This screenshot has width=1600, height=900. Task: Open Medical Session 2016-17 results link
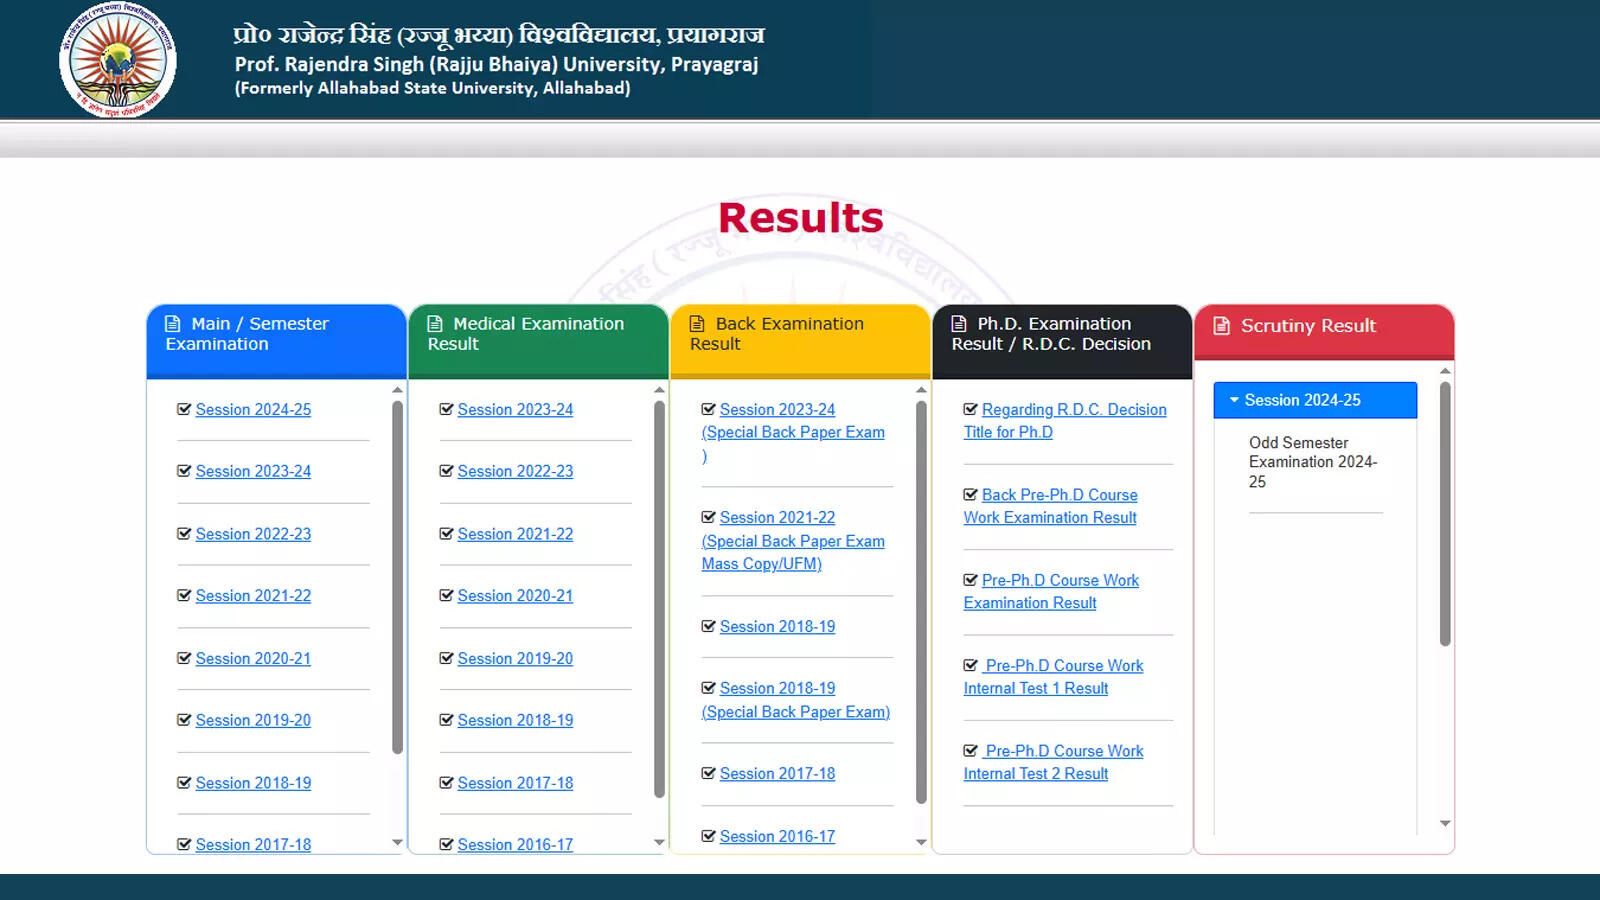515,844
